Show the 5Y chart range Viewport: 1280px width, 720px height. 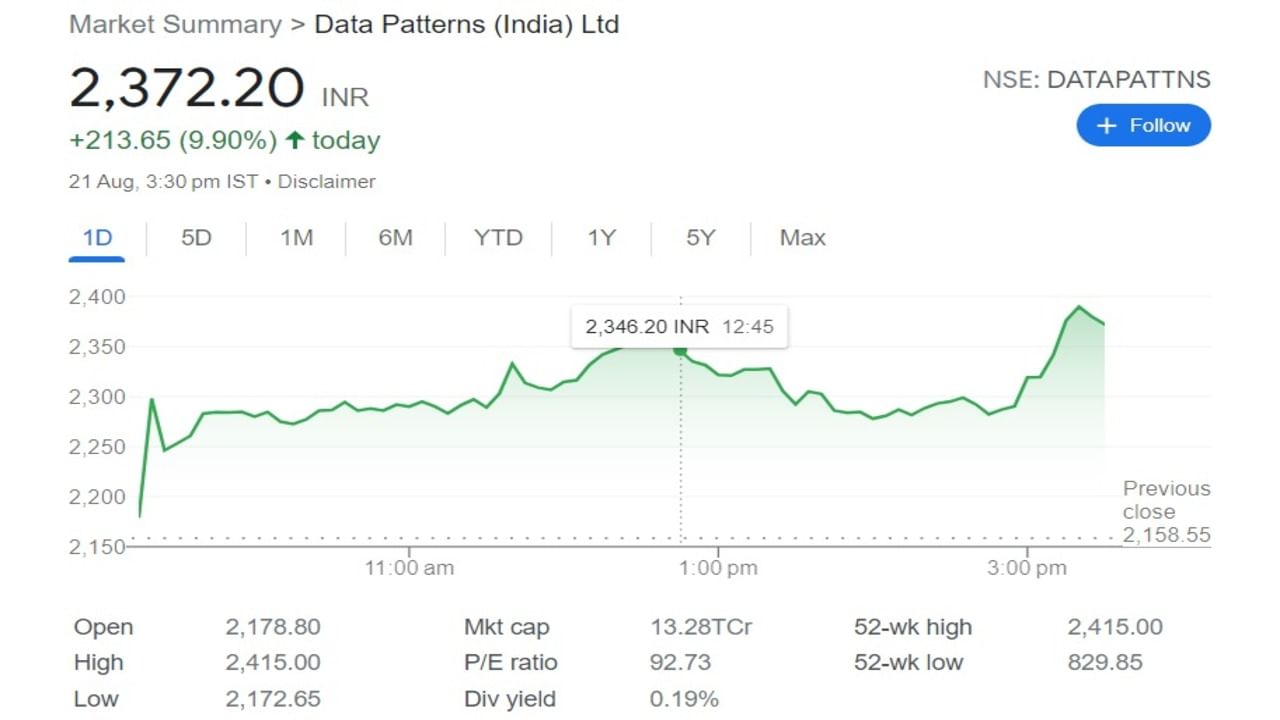tap(700, 238)
